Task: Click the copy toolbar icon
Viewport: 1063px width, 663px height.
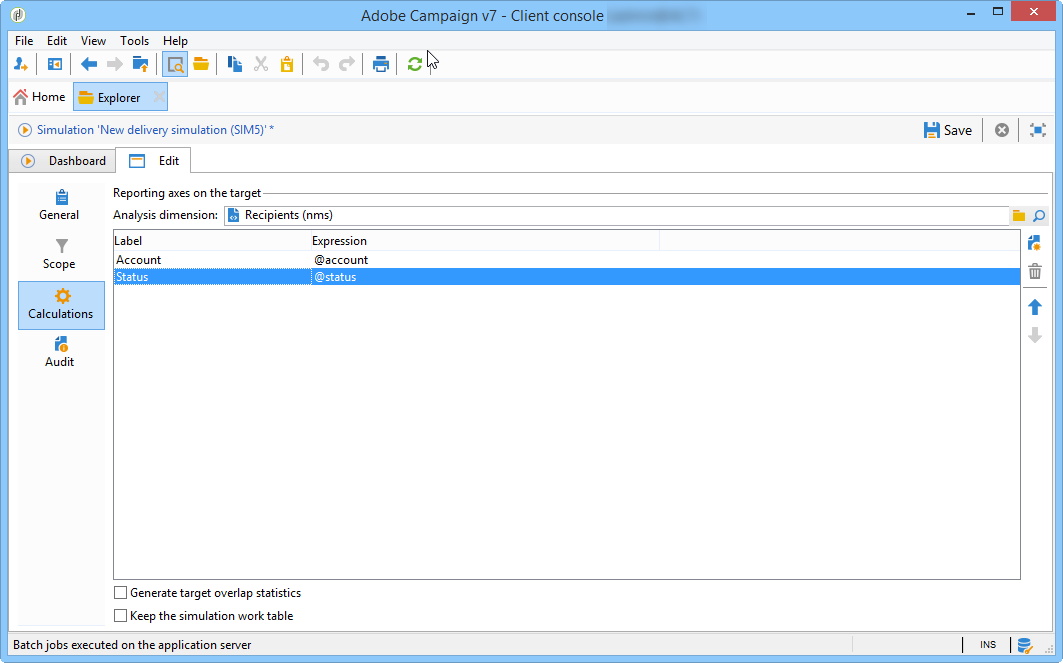Action: [x=235, y=64]
